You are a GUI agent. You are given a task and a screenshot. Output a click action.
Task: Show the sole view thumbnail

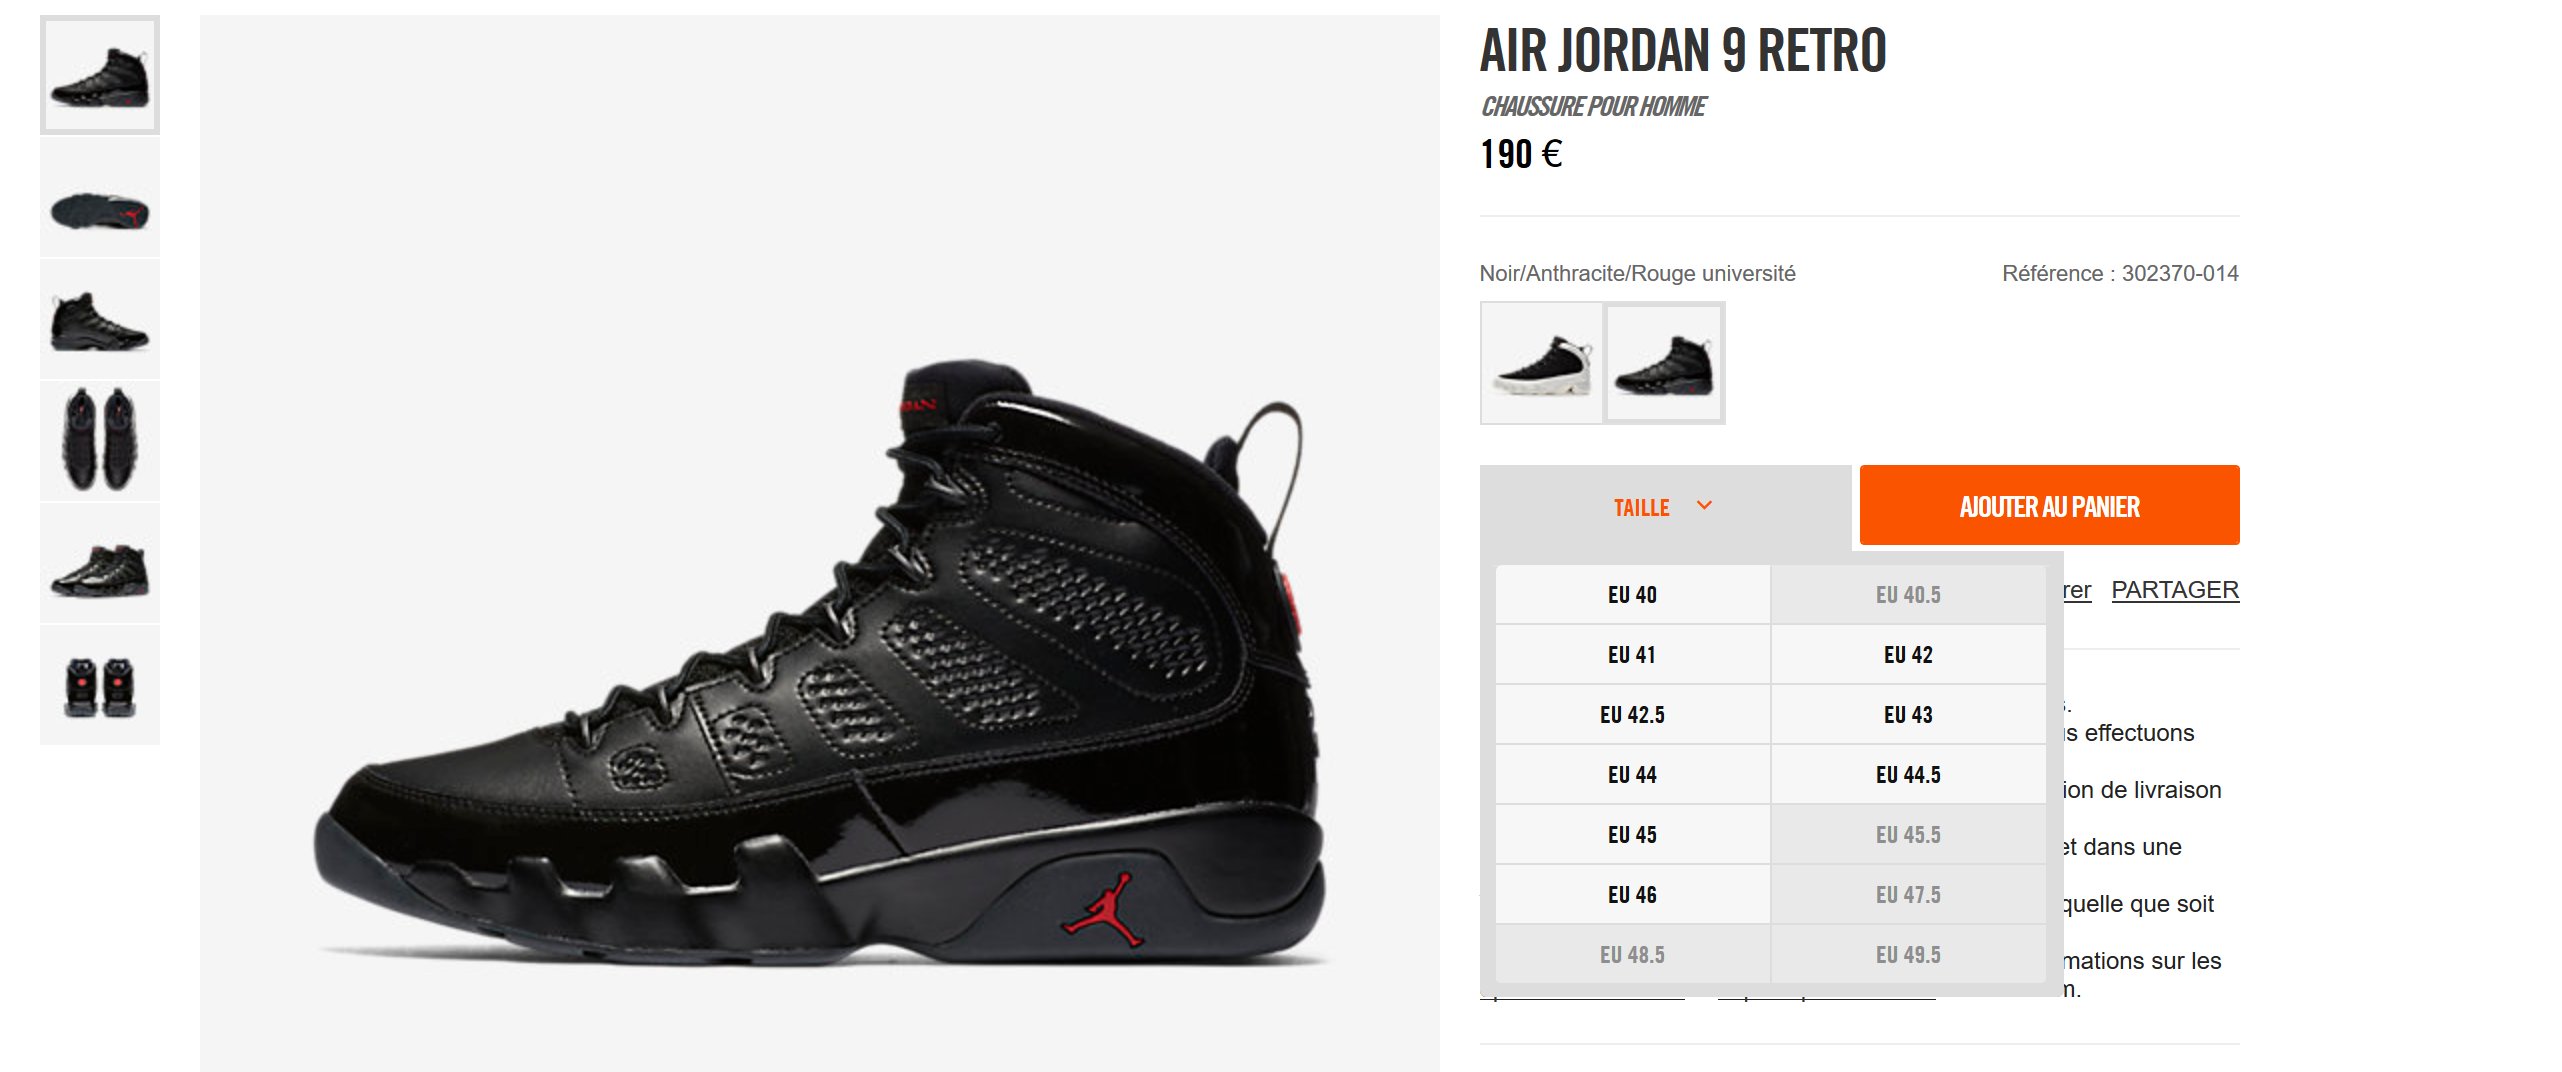coord(100,198)
